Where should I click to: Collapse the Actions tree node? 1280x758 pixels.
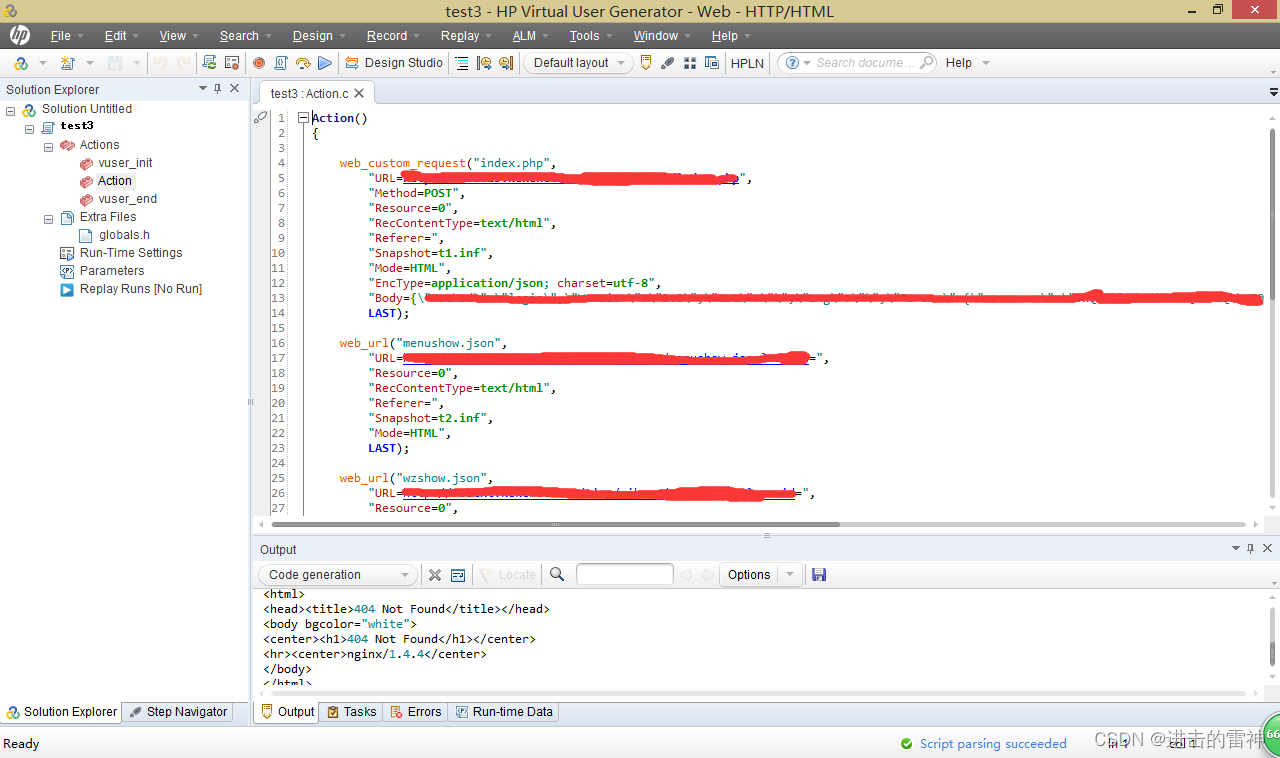(x=48, y=146)
